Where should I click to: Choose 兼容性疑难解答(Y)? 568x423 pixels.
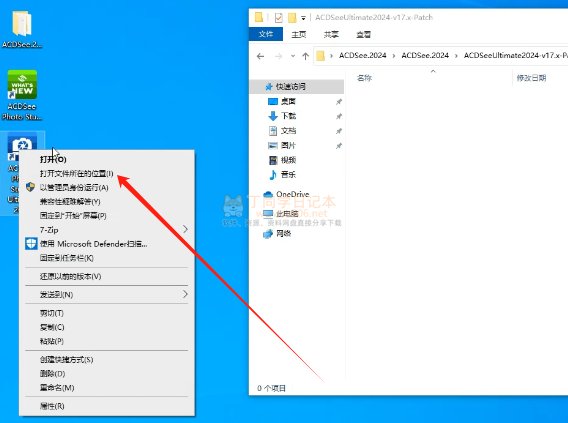coord(107,201)
